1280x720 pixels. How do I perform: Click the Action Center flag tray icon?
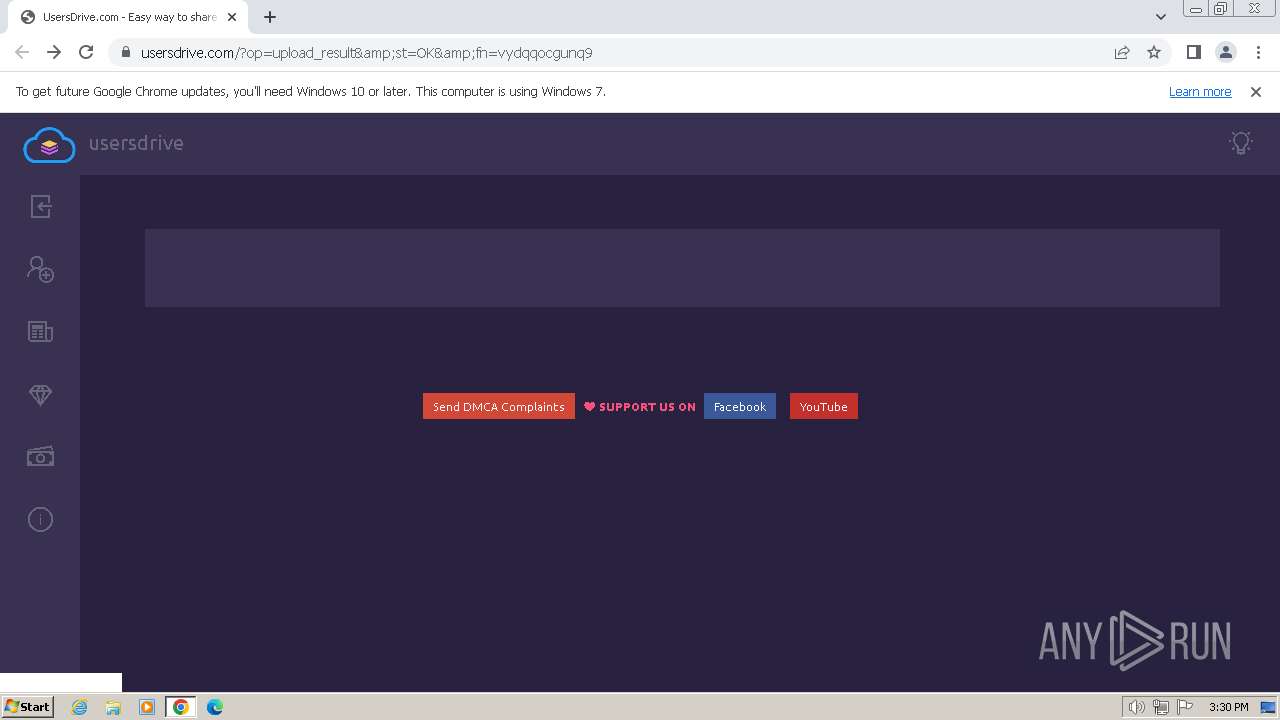[1185, 707]
